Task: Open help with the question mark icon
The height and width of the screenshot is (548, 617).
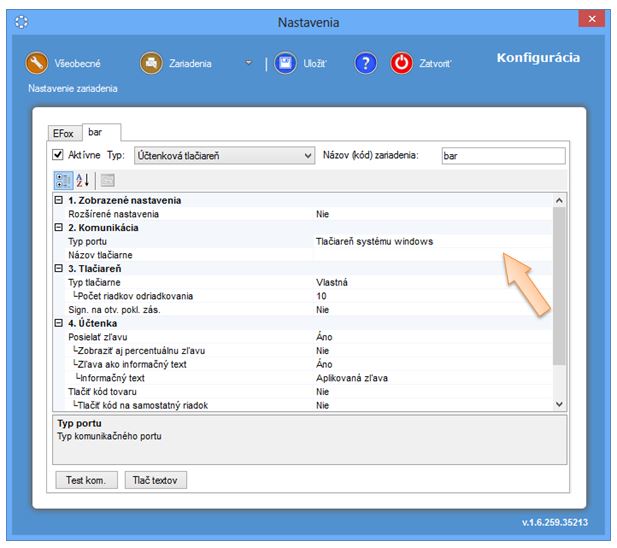Action: point(366,63)
